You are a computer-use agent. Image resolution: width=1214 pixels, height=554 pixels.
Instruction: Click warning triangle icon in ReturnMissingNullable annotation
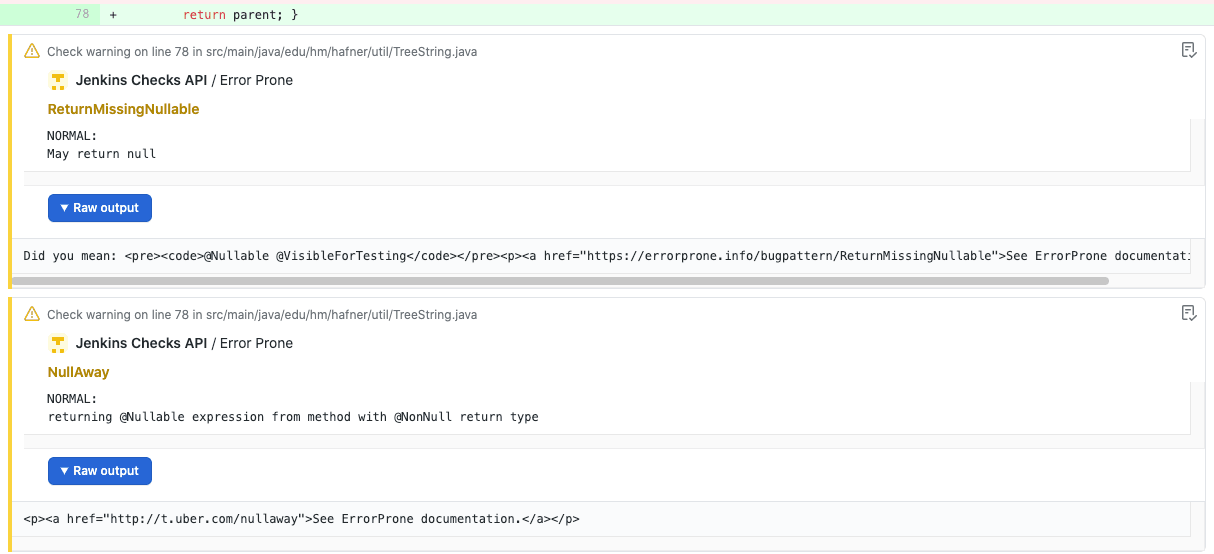click(x=32, y=52)
